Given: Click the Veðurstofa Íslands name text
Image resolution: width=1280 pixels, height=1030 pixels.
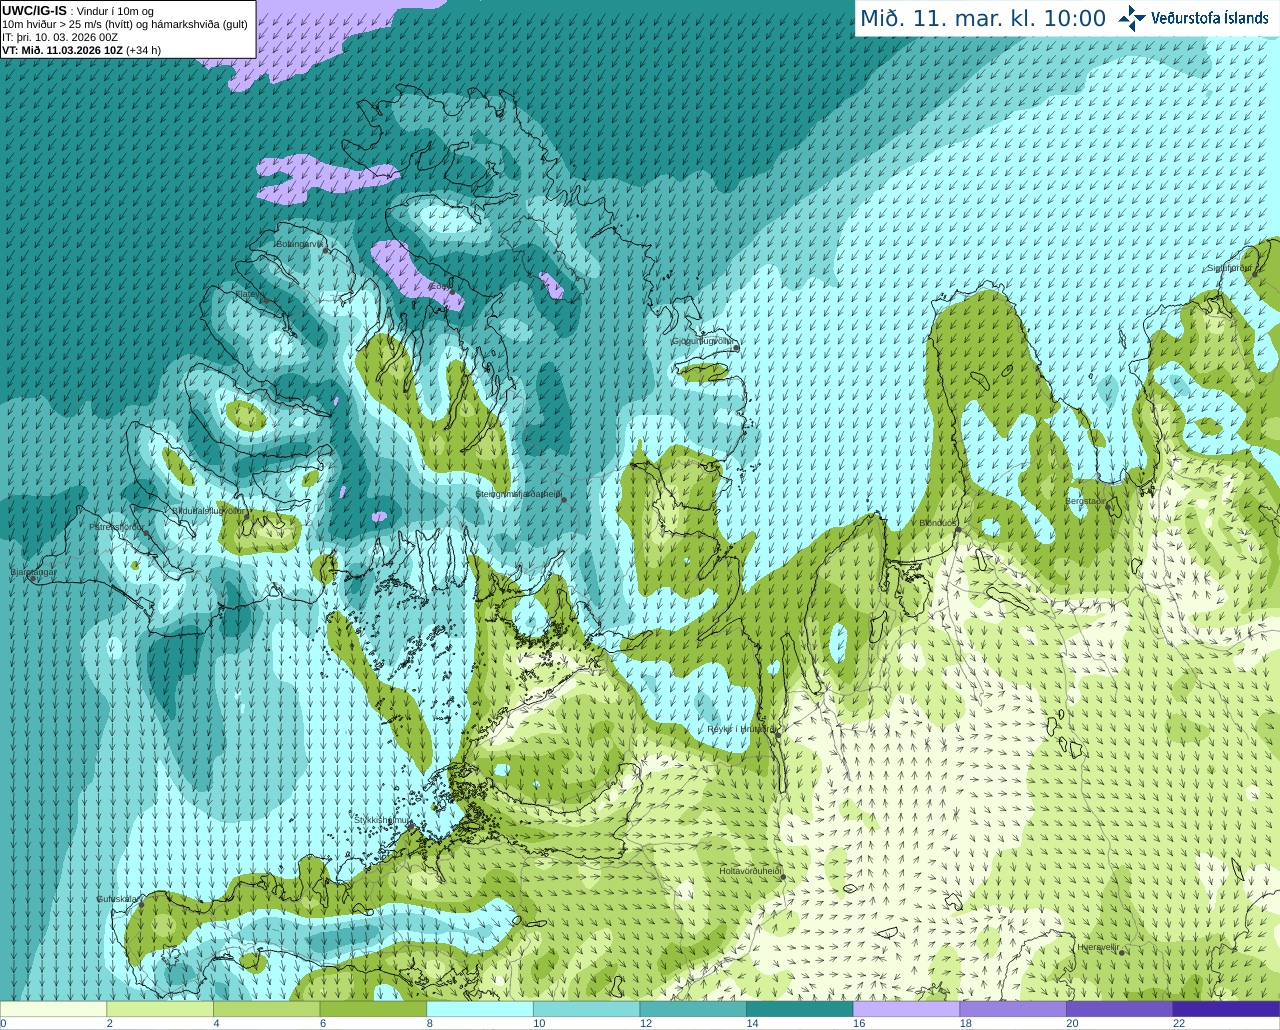Looking at the screenshot, I should (1210, 18).
